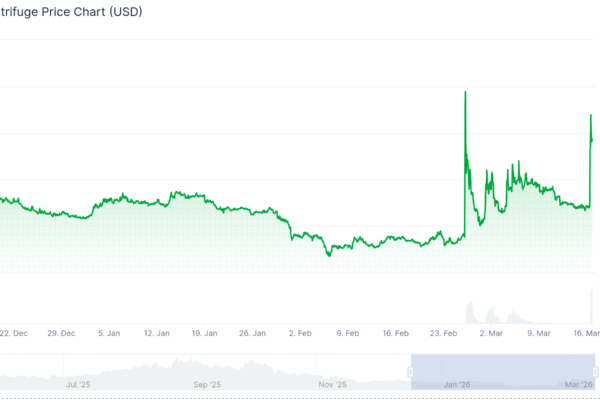The image size is (600, 400).
Task: Click the Jan '26 label in the navigator
Action: coord(458,383)
